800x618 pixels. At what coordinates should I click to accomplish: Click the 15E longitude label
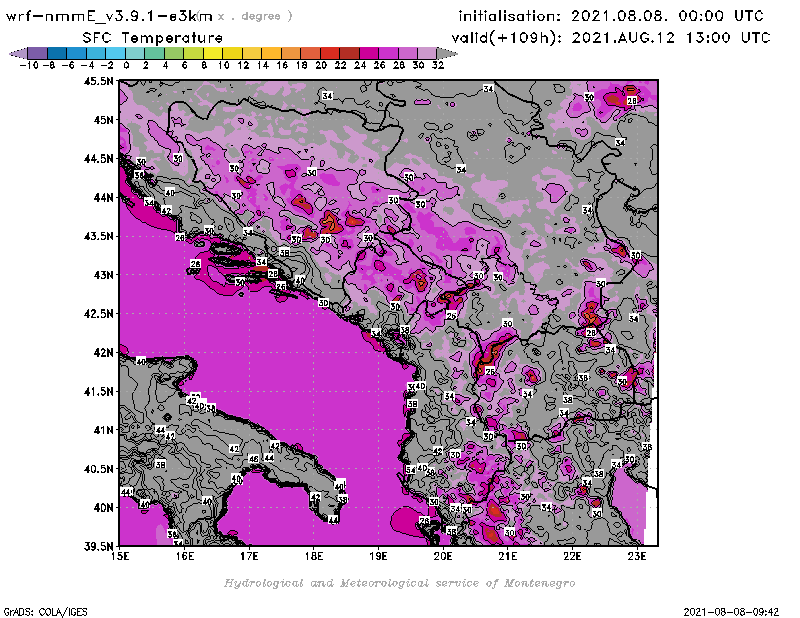(x=120, y=556)
